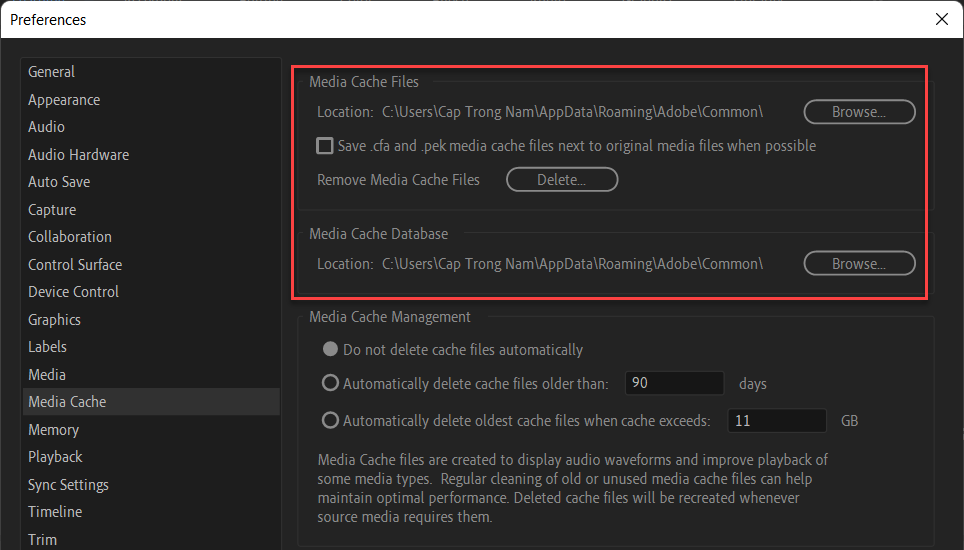The height and width of the screenshot is (550, 964).
Task: Click the Remove Media Cache Files label
Action: 398,179
